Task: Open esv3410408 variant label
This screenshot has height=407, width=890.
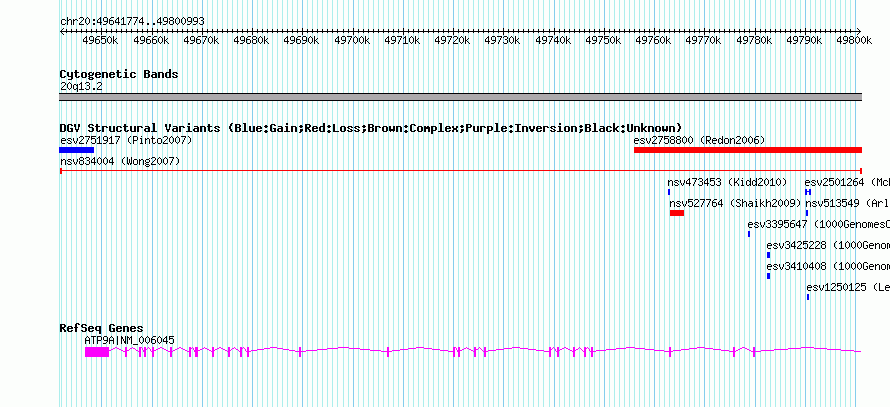Action: 828,266
